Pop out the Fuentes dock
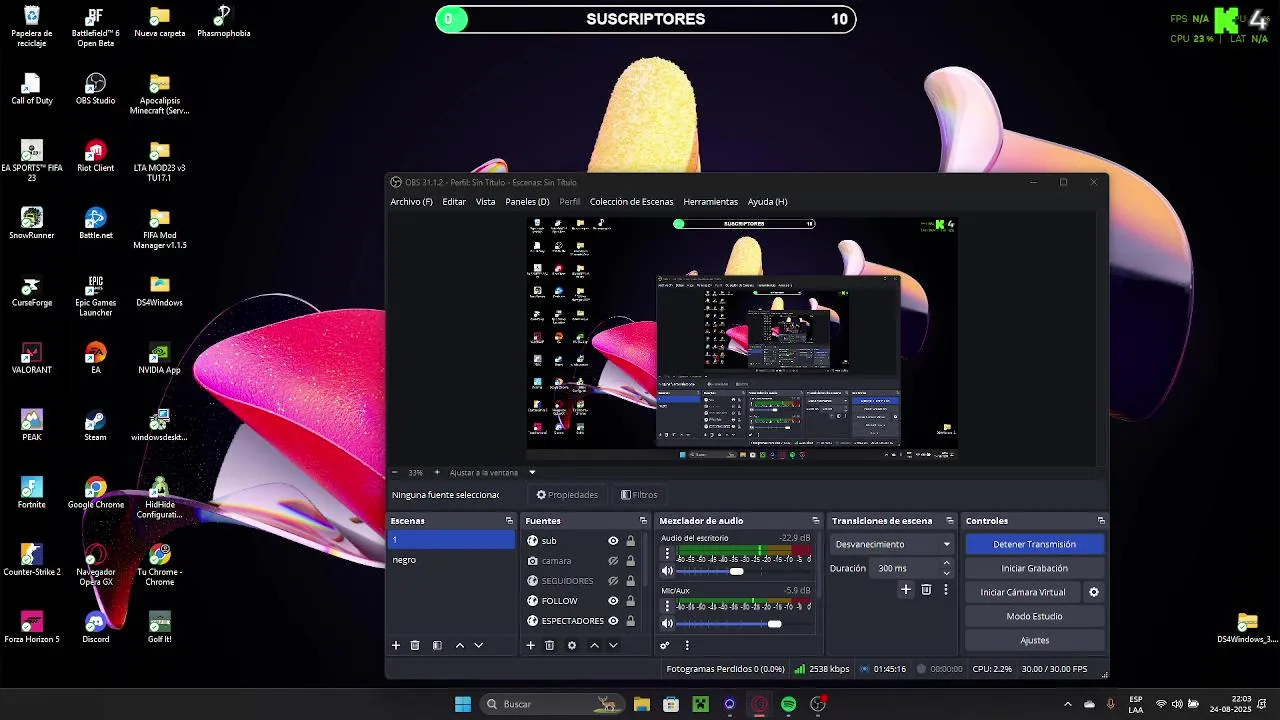The image size is (1280, 720). coord(643,521)
